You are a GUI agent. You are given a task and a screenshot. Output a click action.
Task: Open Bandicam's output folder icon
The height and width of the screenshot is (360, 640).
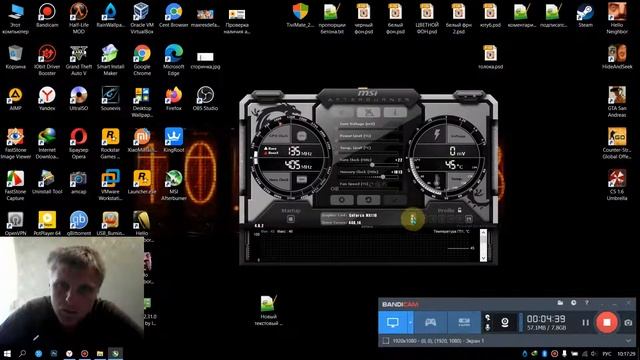[x=560, y=303]
